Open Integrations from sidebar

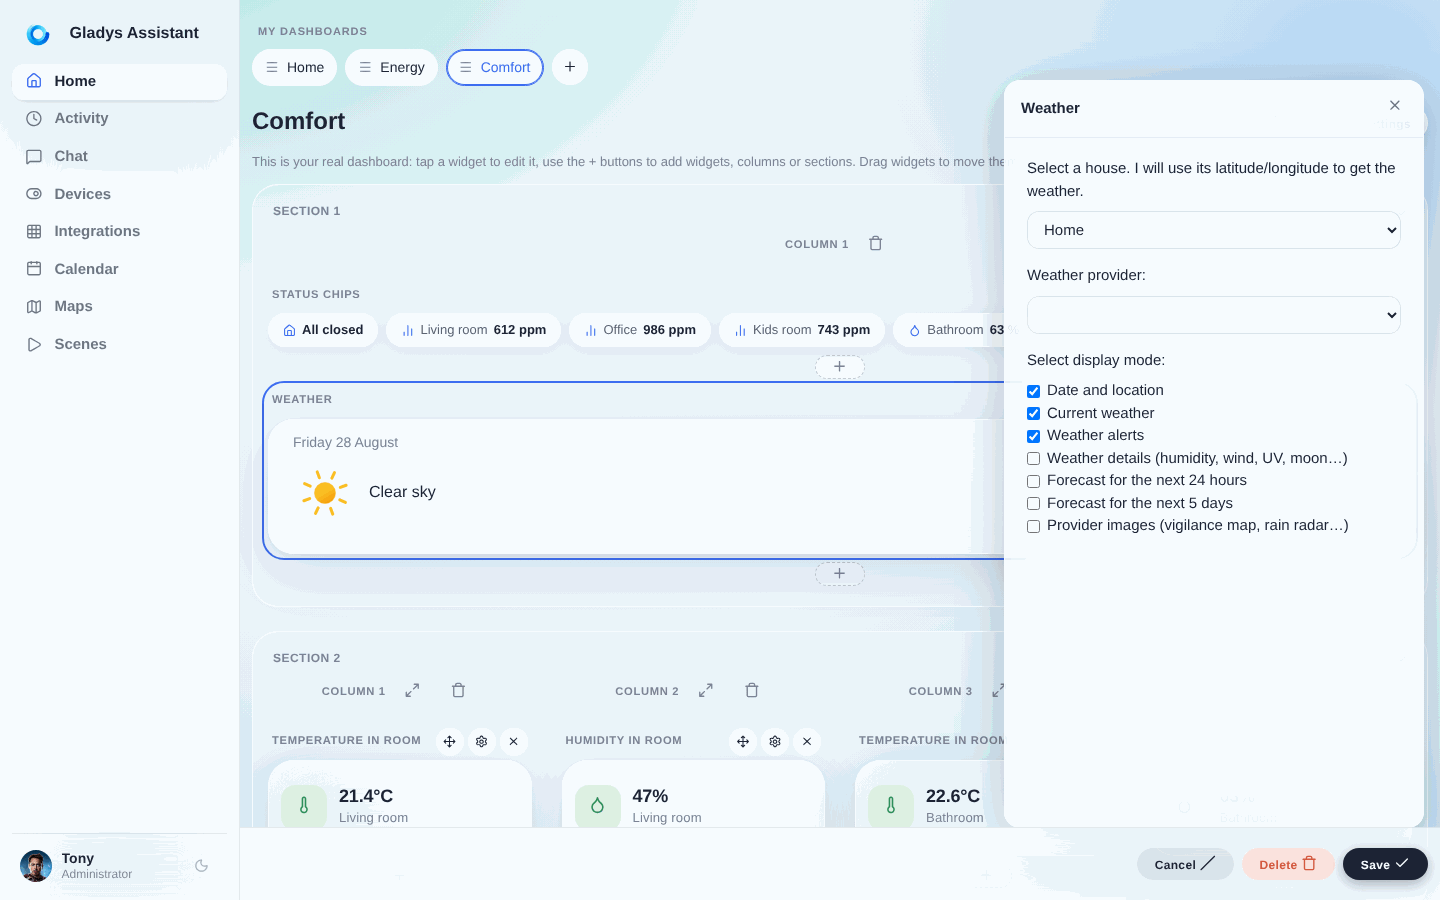coord(119,231)
